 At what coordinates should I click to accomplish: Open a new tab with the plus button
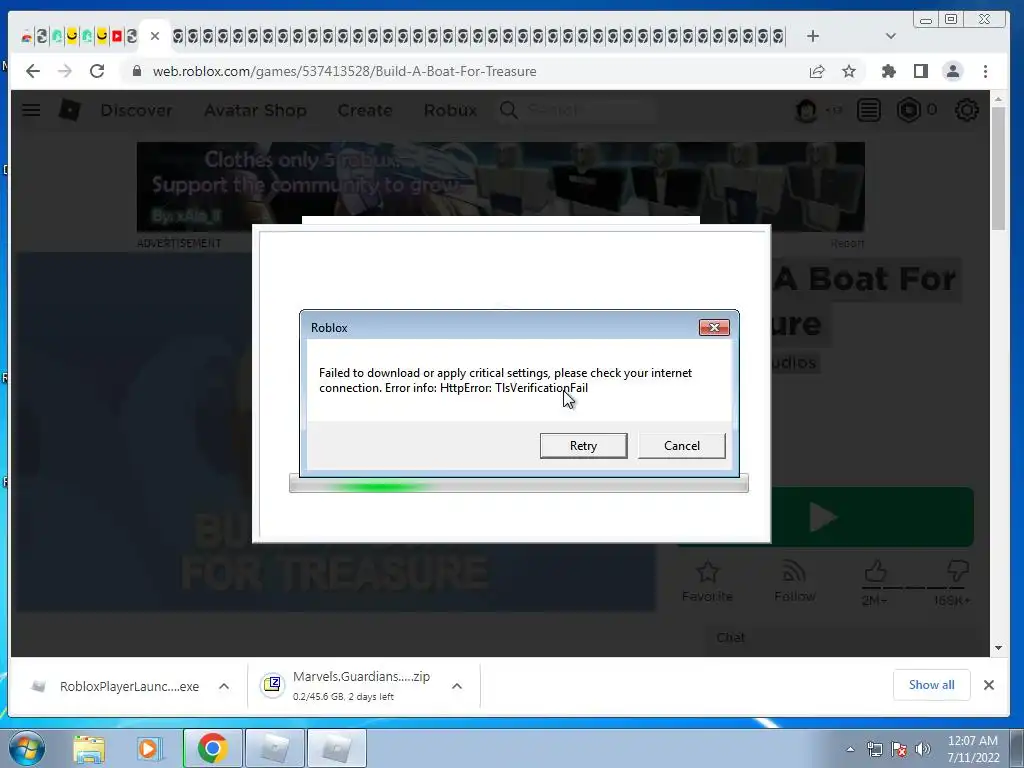tap(812, 36)
